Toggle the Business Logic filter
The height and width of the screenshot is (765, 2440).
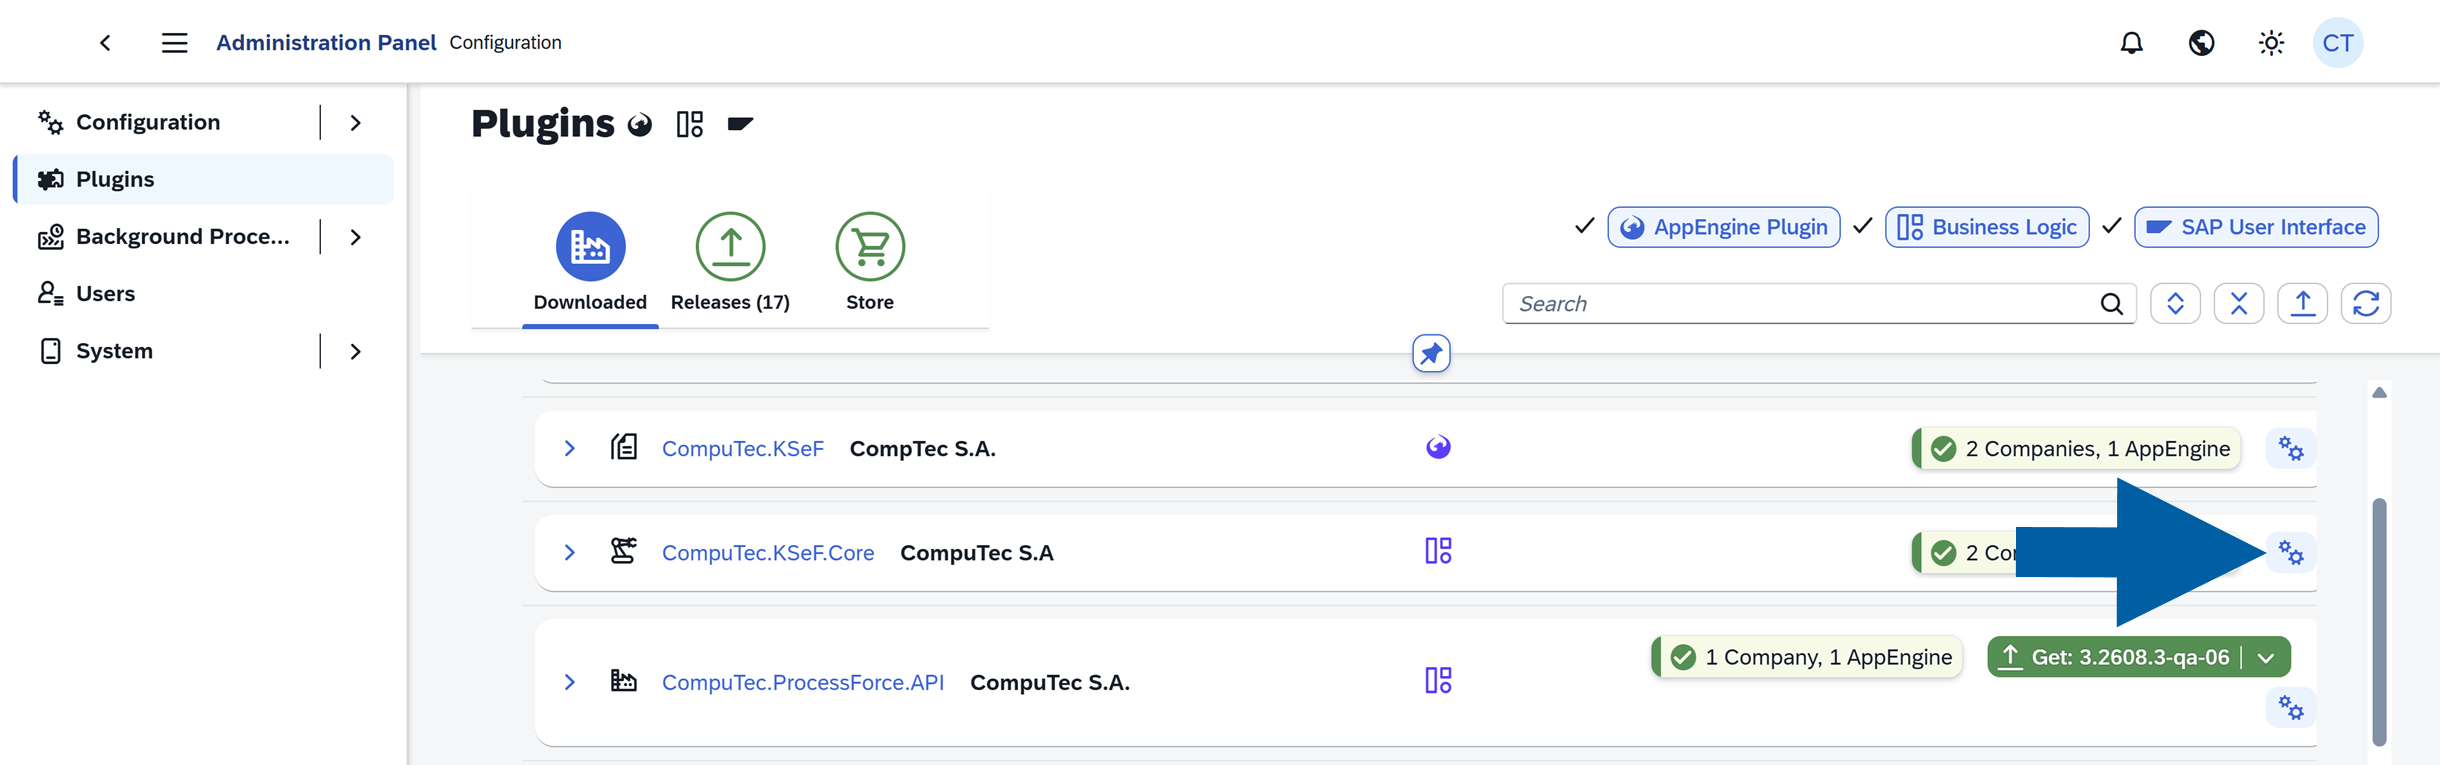tap(1987, 227)
